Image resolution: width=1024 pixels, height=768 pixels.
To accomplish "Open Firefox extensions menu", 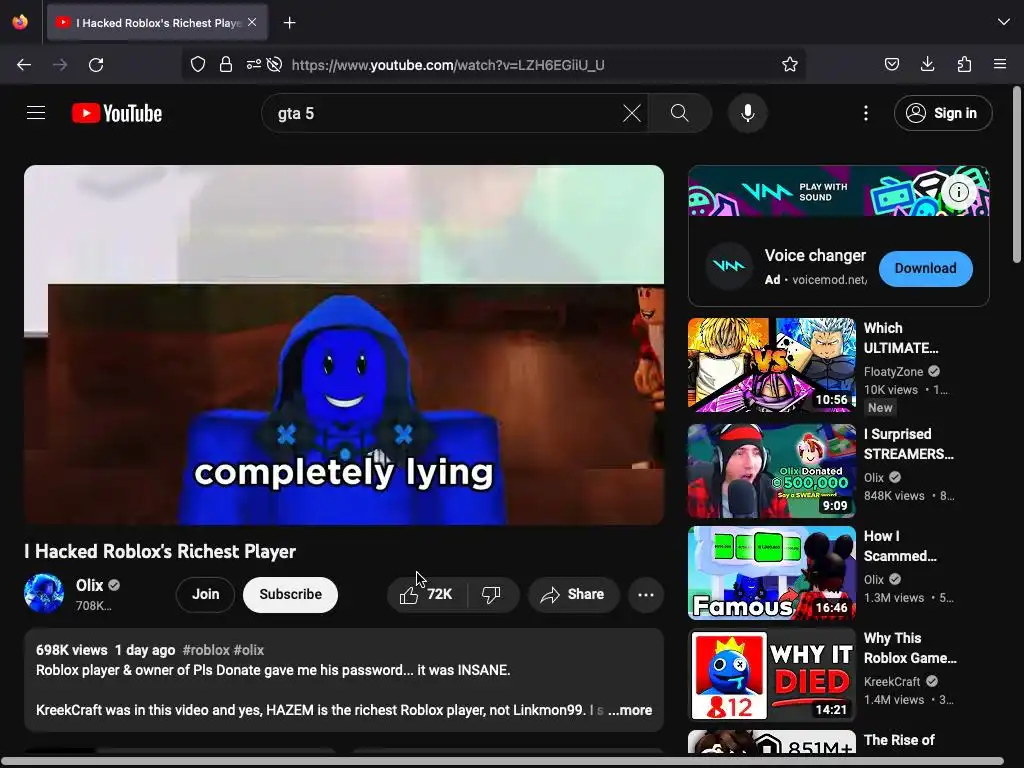I will pos(964,64).
